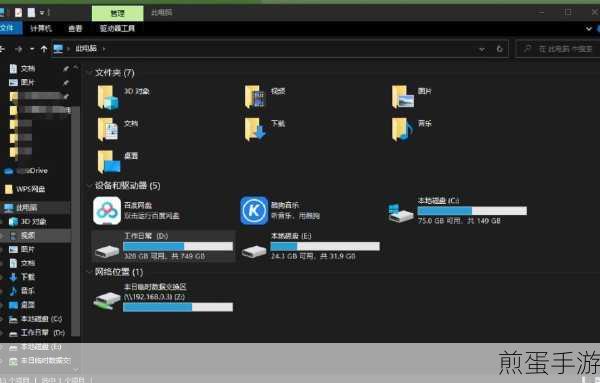
Task: Open the 音乐 folder in the folder grid
Action: pos(403,129)
